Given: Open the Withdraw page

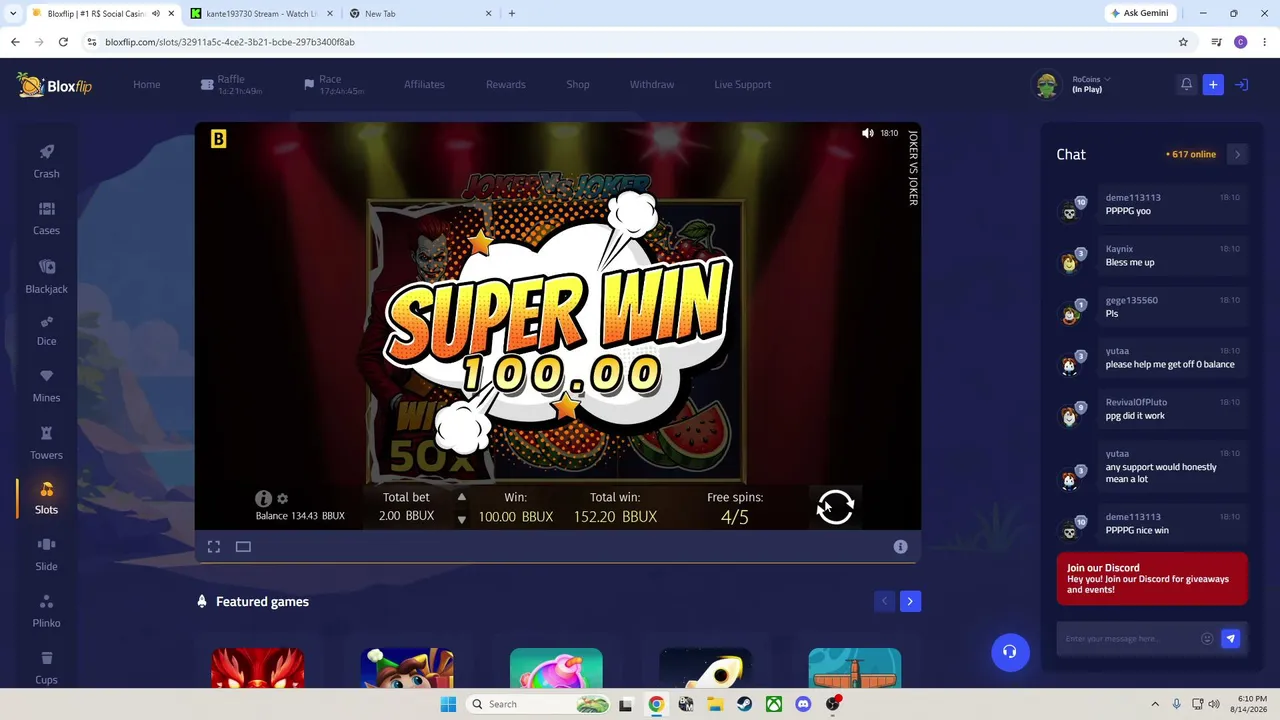Looking at the screenshot, I should 652,85.
